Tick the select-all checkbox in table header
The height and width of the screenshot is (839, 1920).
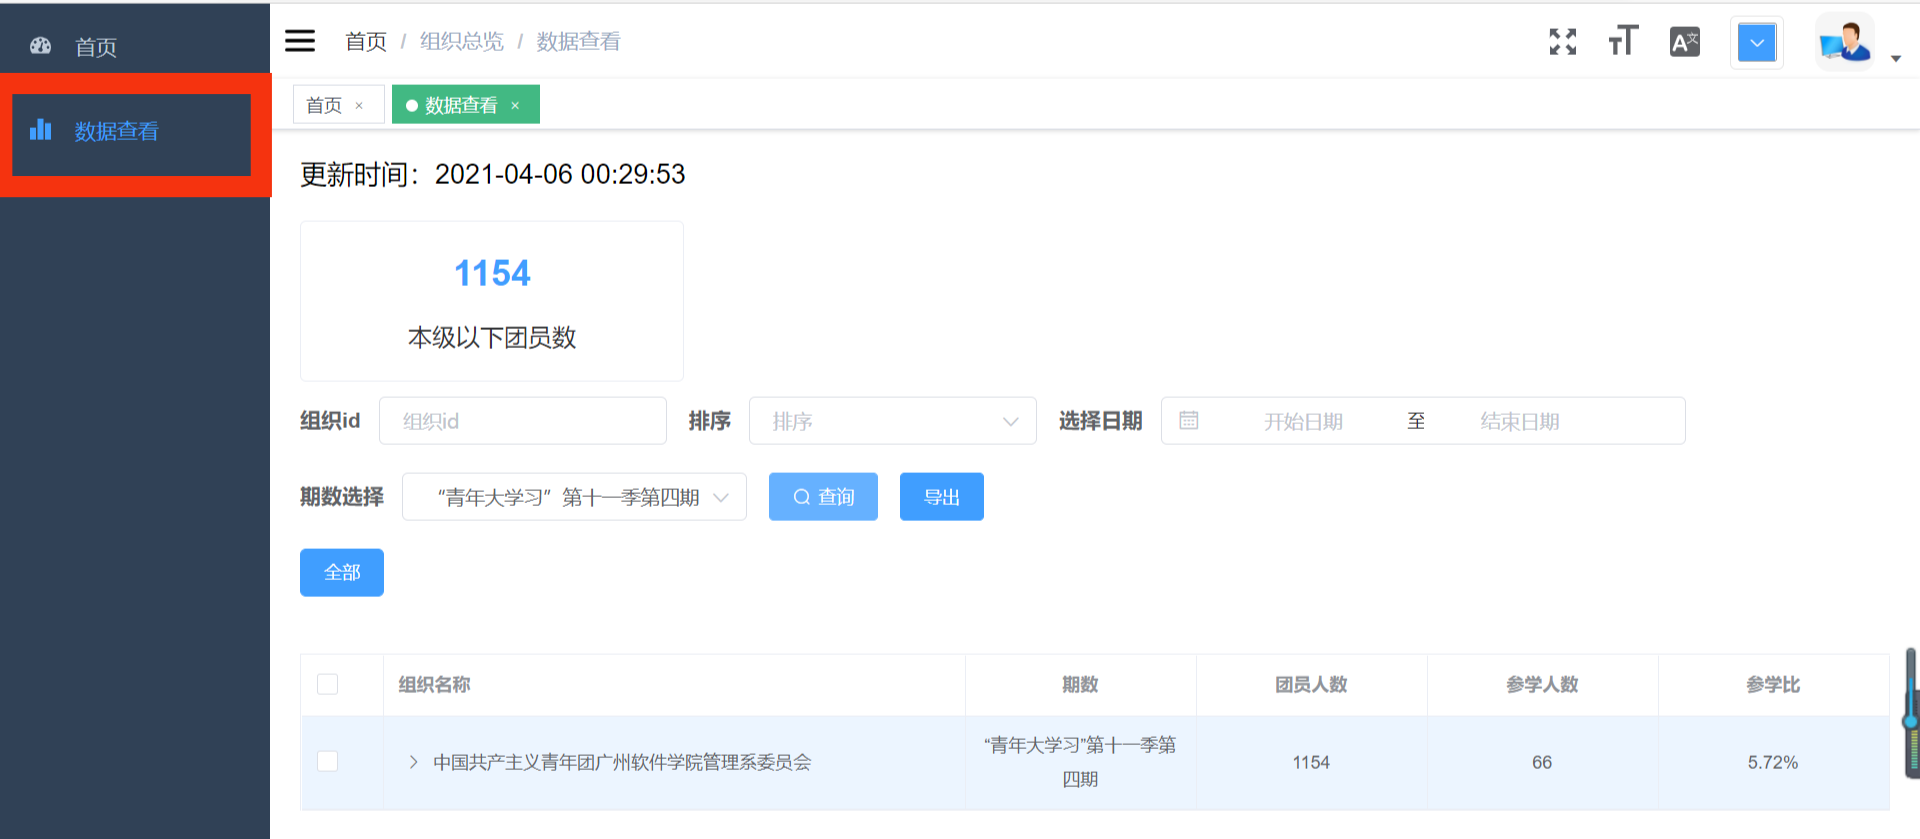(327, 685)
